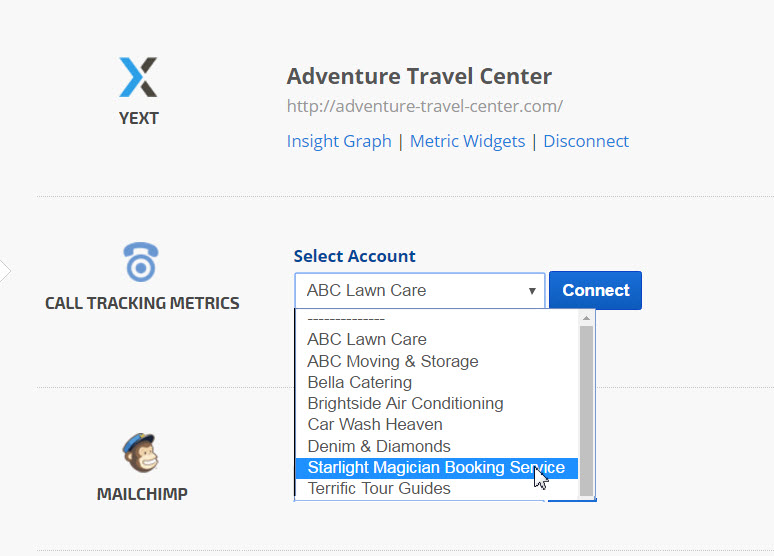Choose ABC Lawn Care from the list
Image resolution: width=774 pixels, height=556 pixels.
tap(367, 340)
